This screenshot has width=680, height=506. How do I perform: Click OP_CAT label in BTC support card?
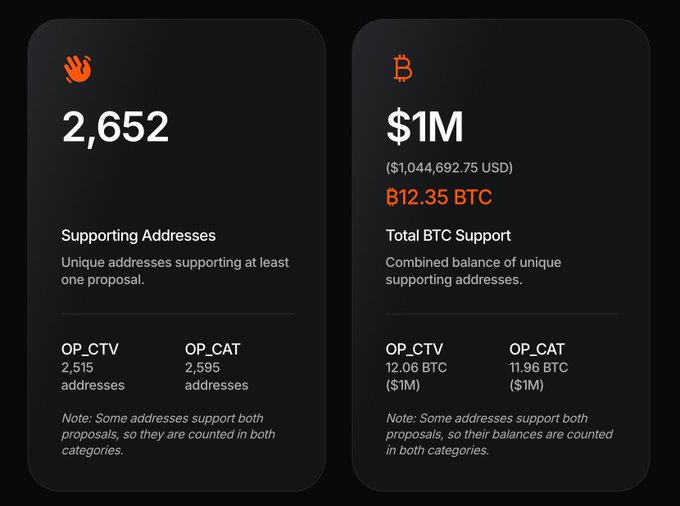click(537, 349)
